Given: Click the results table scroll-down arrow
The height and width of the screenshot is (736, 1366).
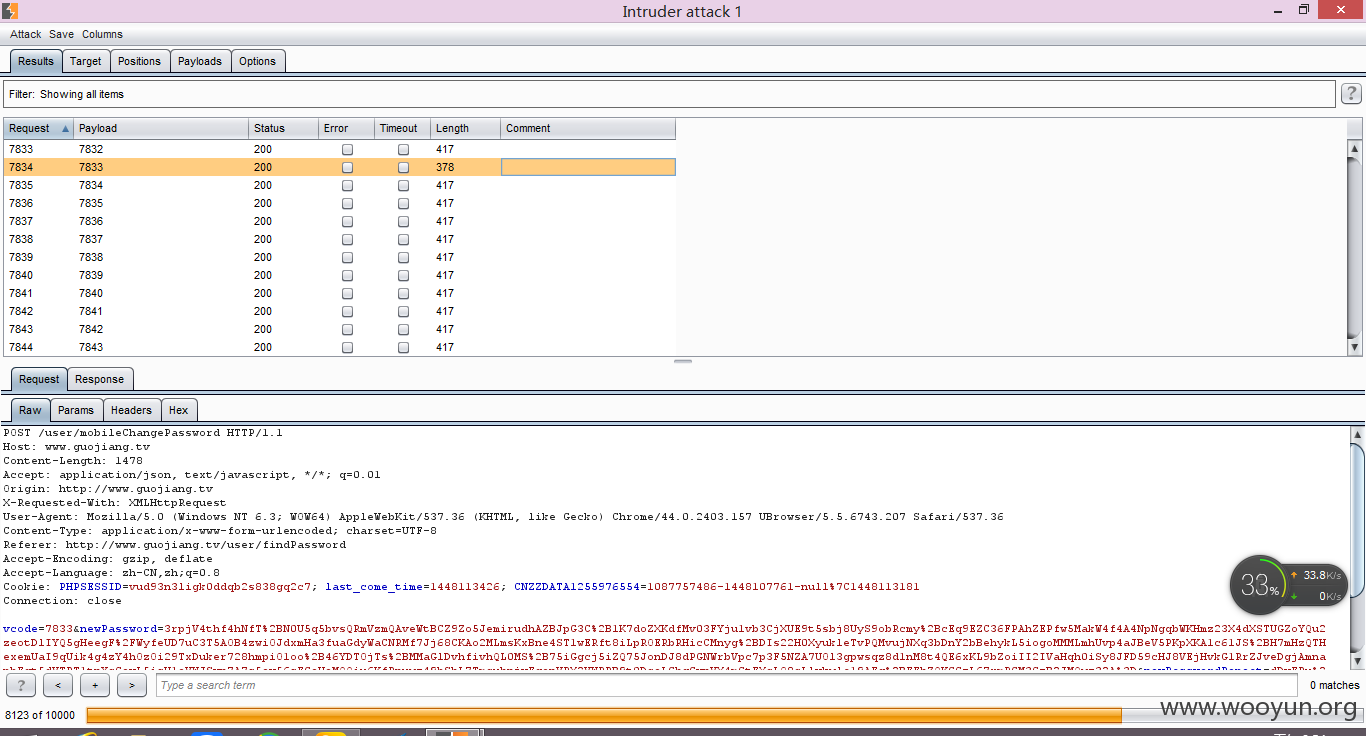Looking at the screenshot, I should (1354, 347).
